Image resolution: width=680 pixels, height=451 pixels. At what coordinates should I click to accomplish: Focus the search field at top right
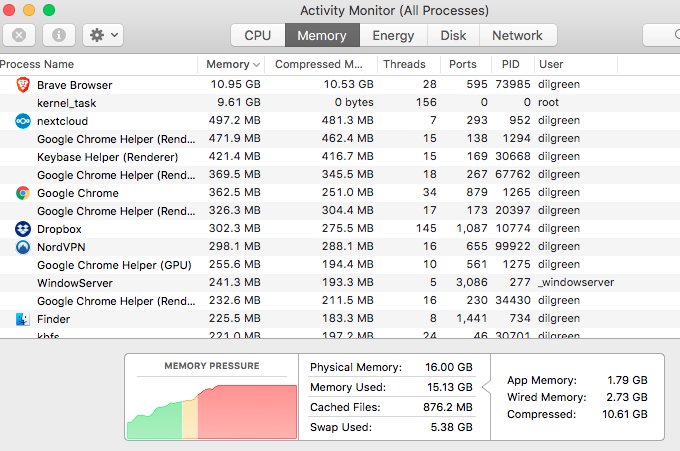[661, 35]
